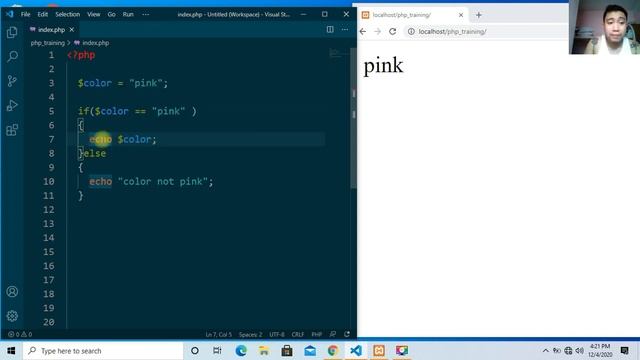Open XAMPP from taskbar
Screen dimensions: 640x360
[379, 351]
